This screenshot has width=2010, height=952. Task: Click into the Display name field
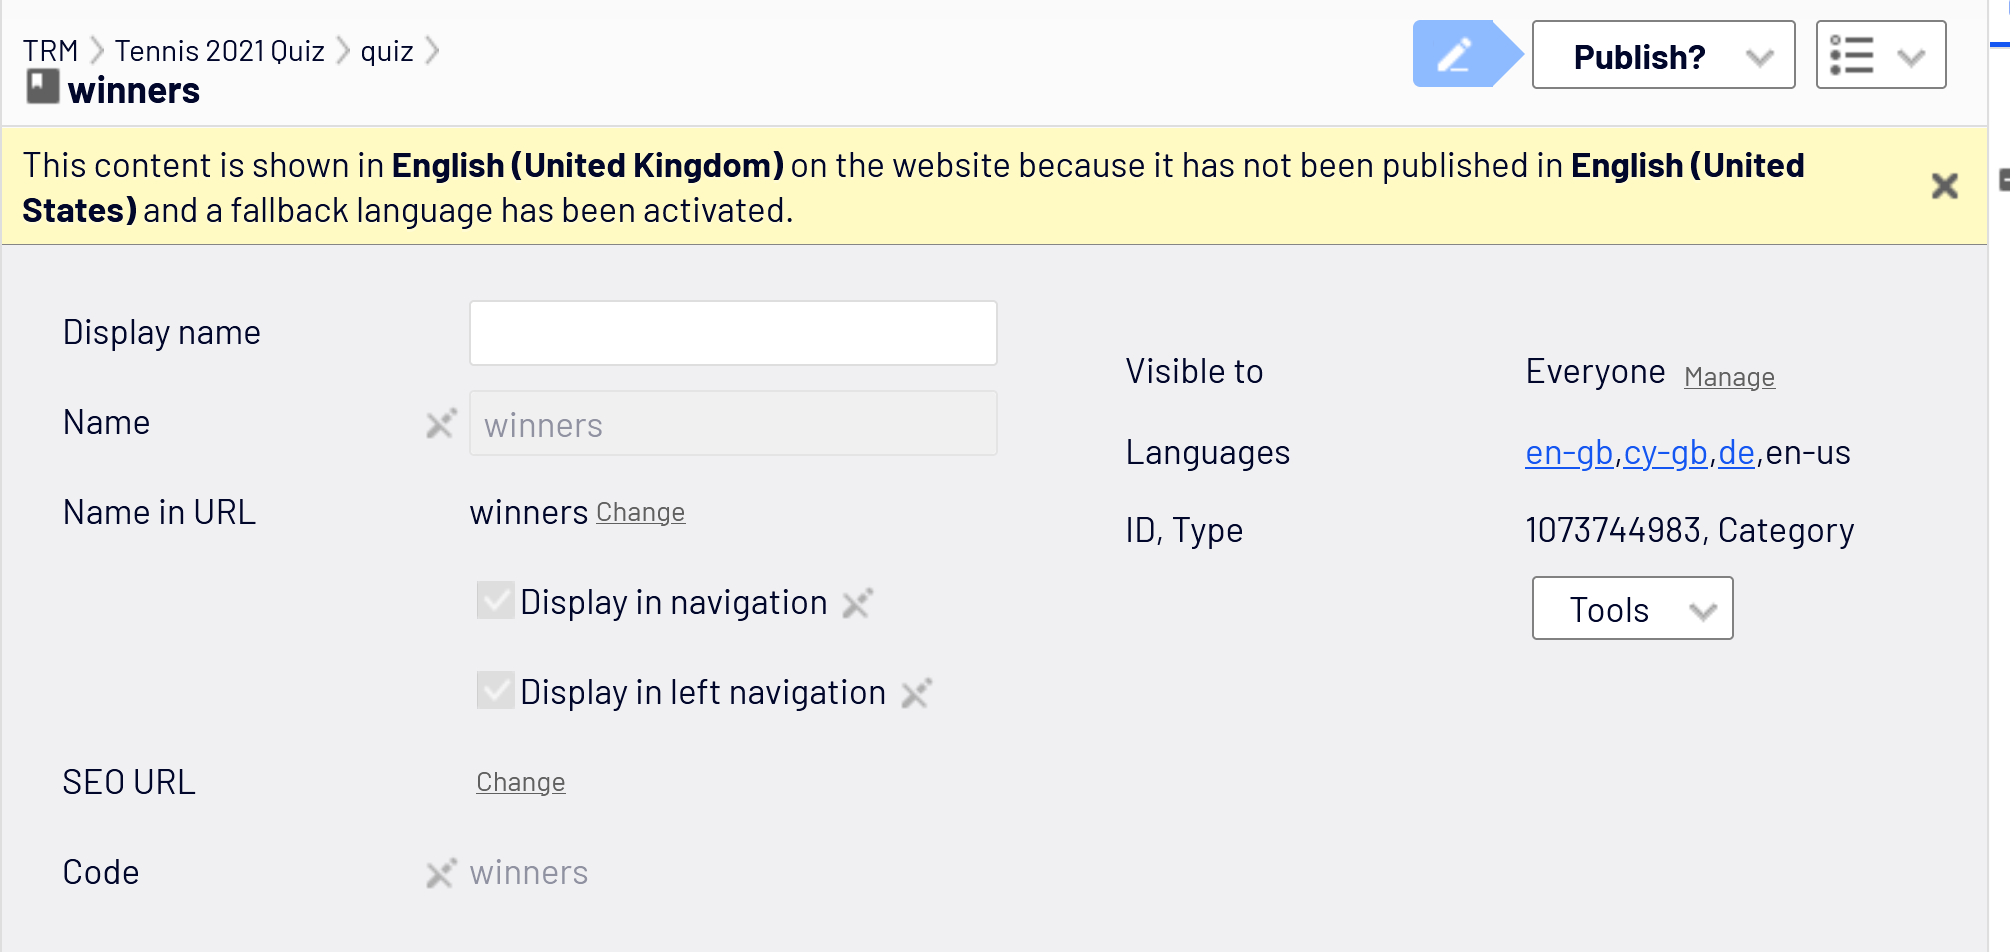733,333
